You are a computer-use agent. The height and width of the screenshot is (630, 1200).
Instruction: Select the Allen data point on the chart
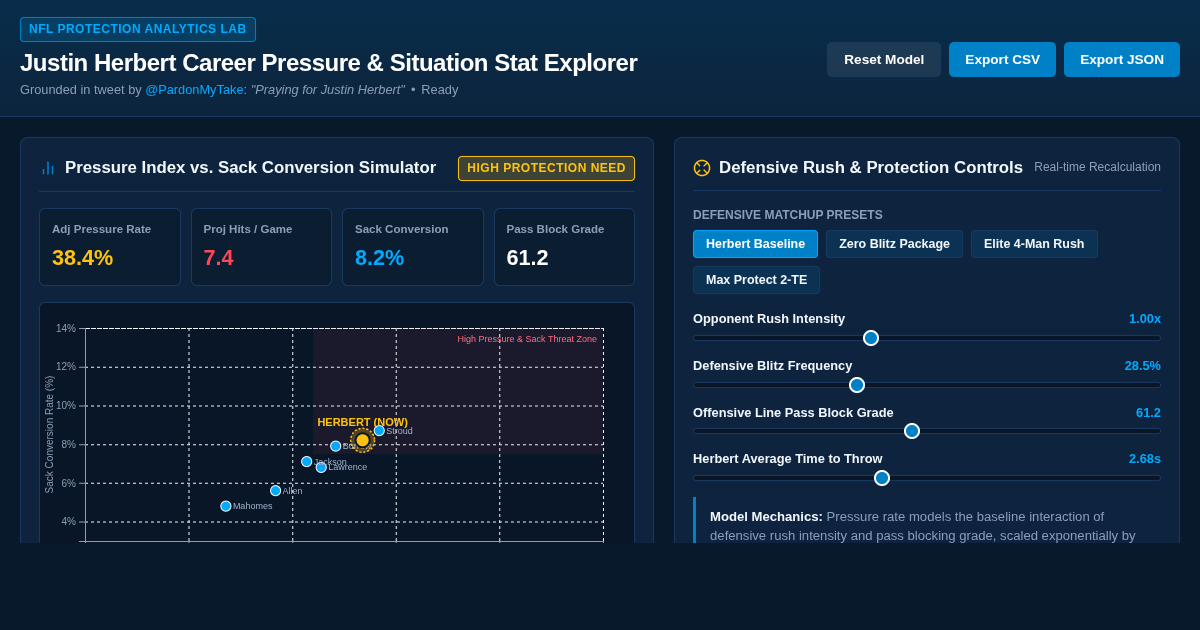click(x=276, y=491)
